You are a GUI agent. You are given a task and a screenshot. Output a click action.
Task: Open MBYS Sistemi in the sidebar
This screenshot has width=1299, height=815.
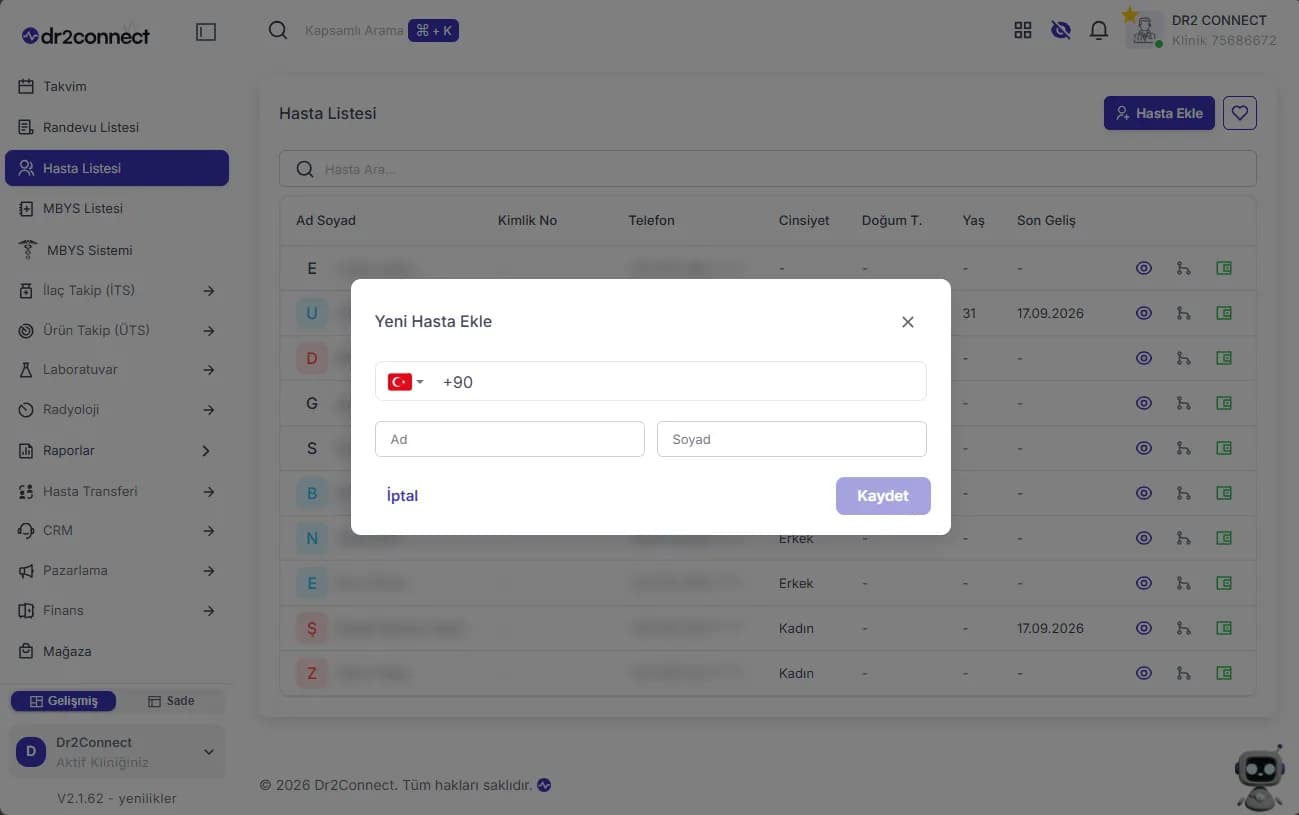pyautogui.click(x=117, y=250)
